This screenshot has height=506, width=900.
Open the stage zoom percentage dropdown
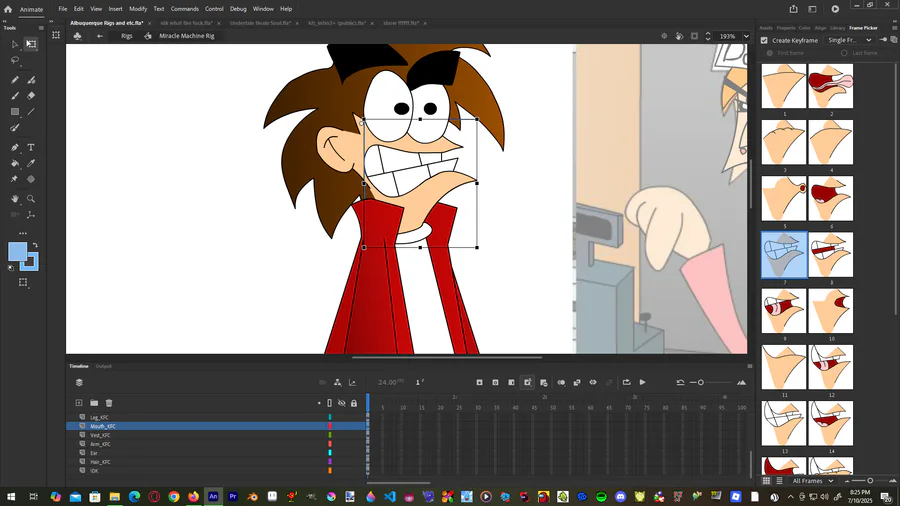746,36
